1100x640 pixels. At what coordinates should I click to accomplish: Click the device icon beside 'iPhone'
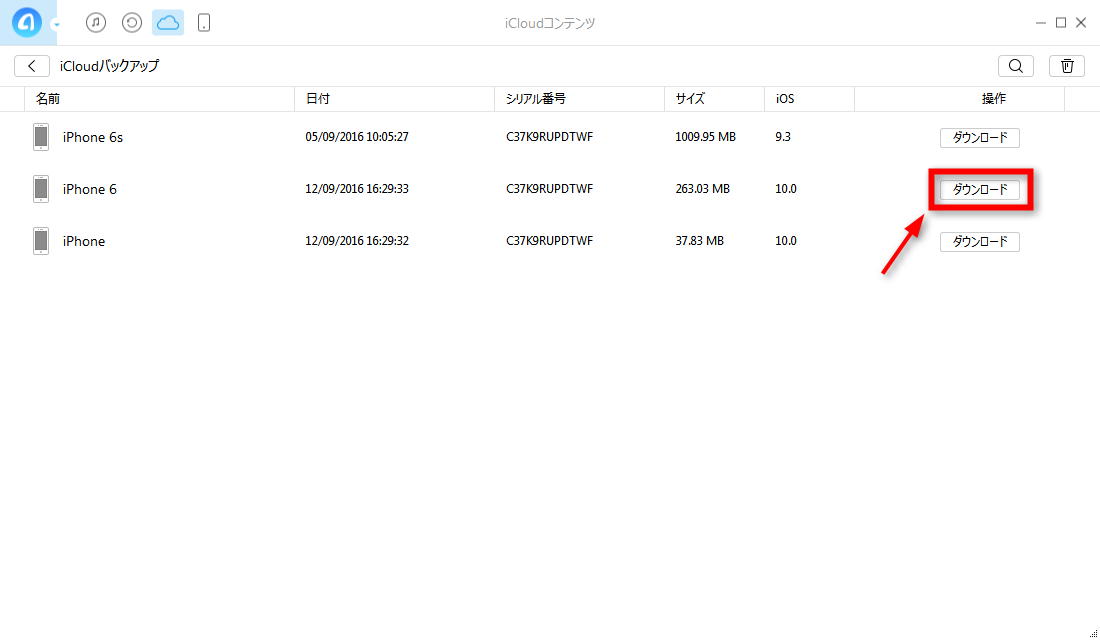(x=41, y=241)
